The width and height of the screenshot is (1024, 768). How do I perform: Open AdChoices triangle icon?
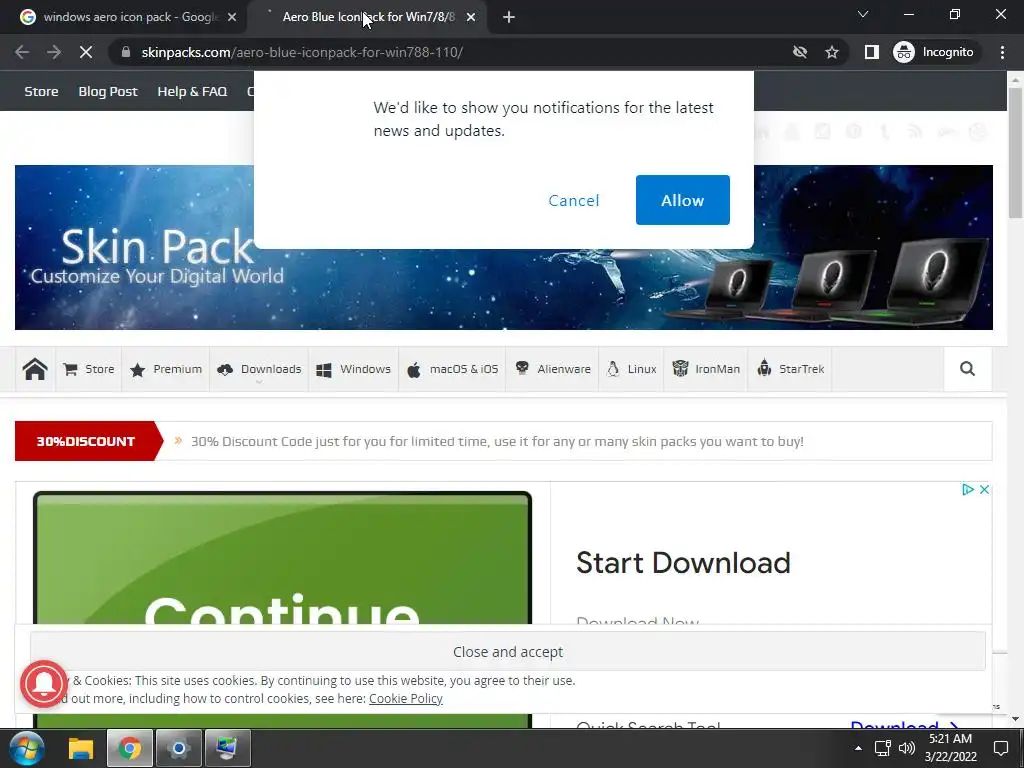click(x=967, y=489)
